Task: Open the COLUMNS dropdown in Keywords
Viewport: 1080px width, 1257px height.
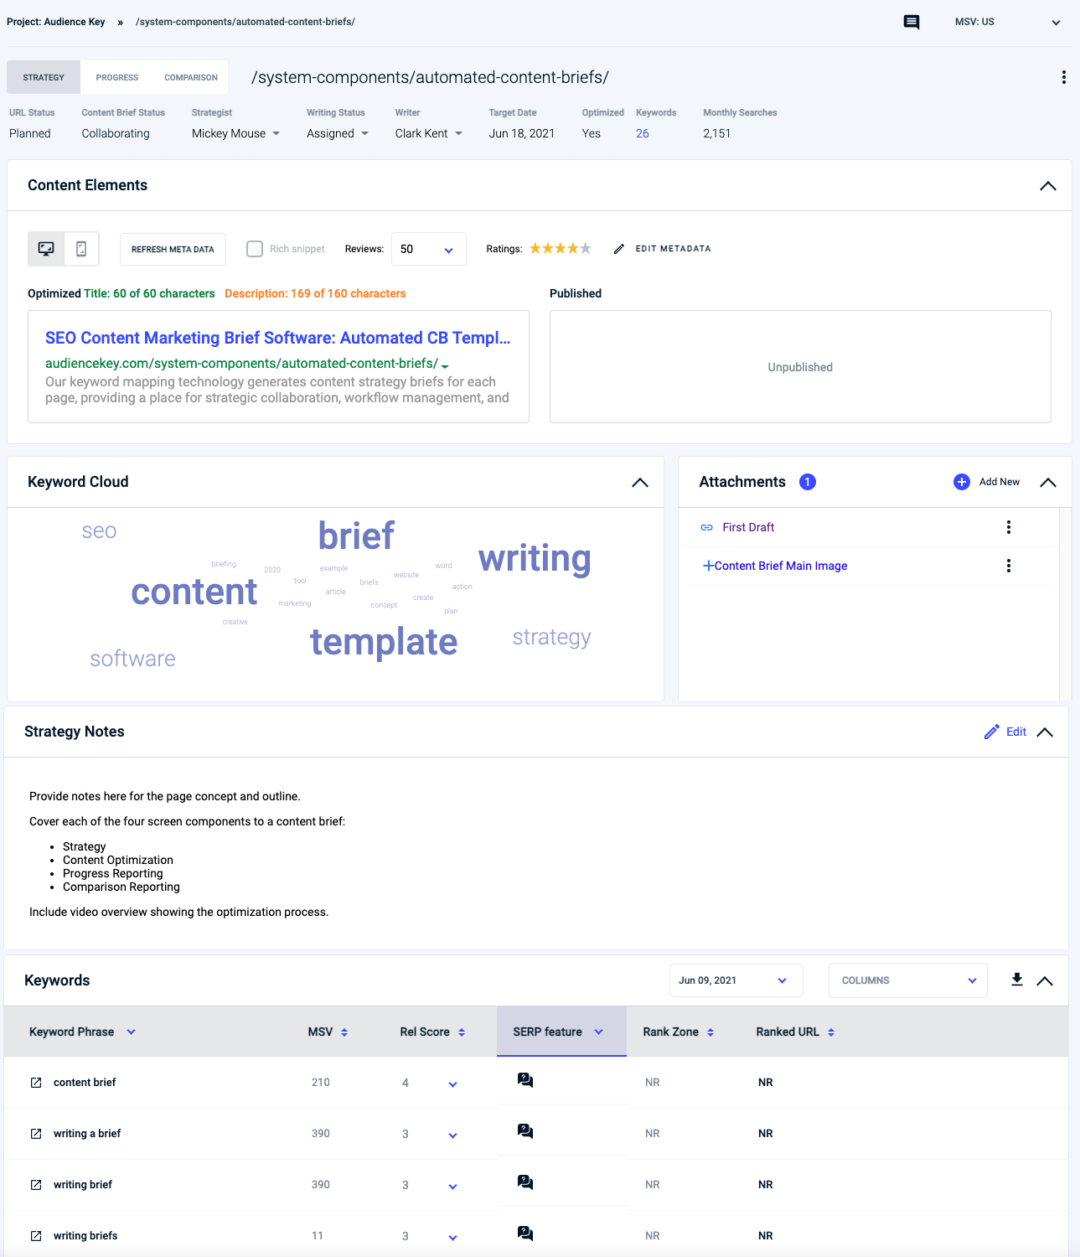Action: 906,980
